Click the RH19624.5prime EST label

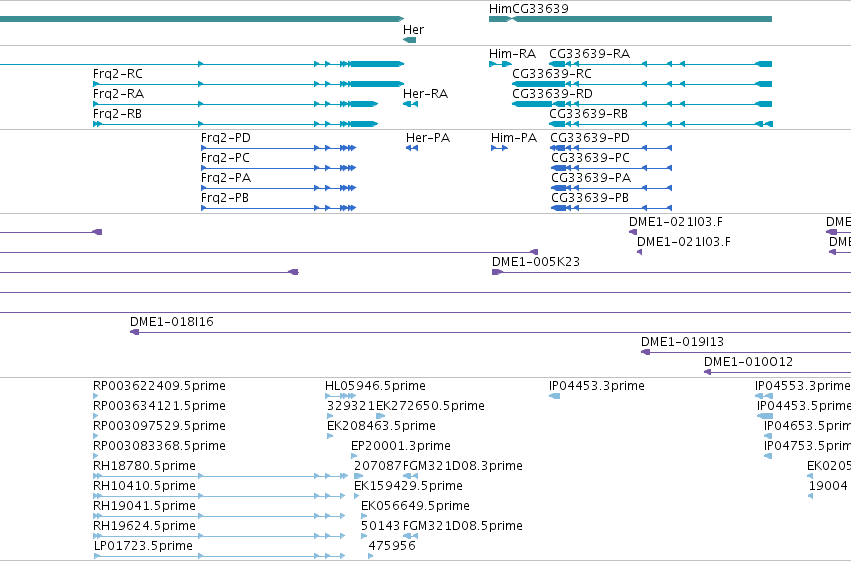(144, 527)
